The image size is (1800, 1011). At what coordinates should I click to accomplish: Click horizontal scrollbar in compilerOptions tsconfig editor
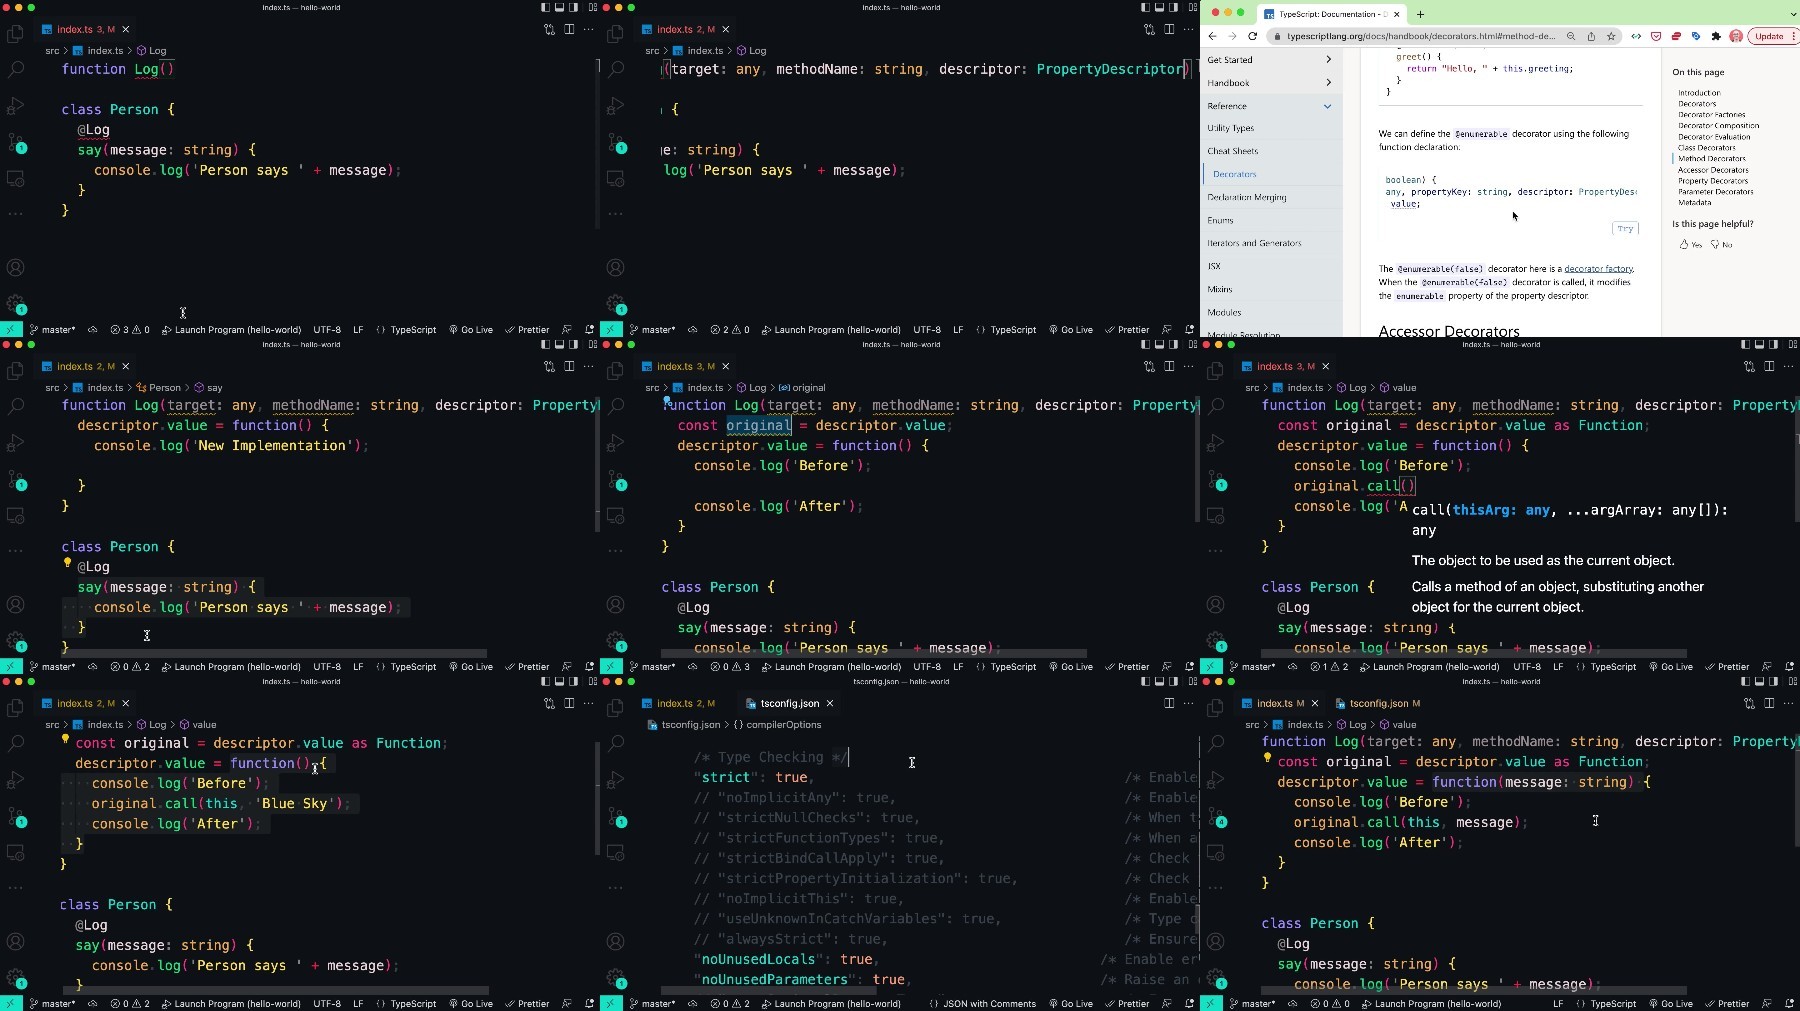770,990
